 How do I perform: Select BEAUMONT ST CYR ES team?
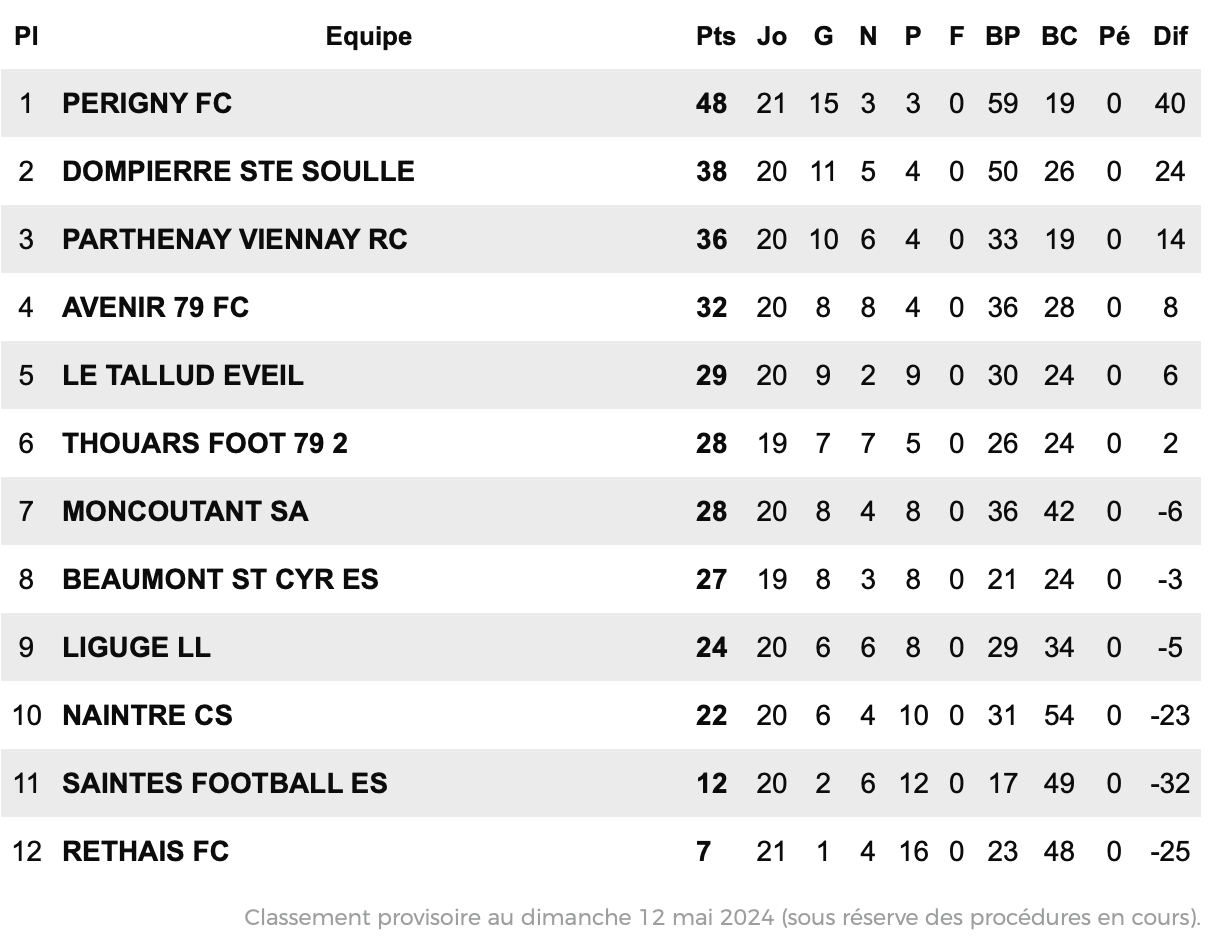click(x=220, y=579)
